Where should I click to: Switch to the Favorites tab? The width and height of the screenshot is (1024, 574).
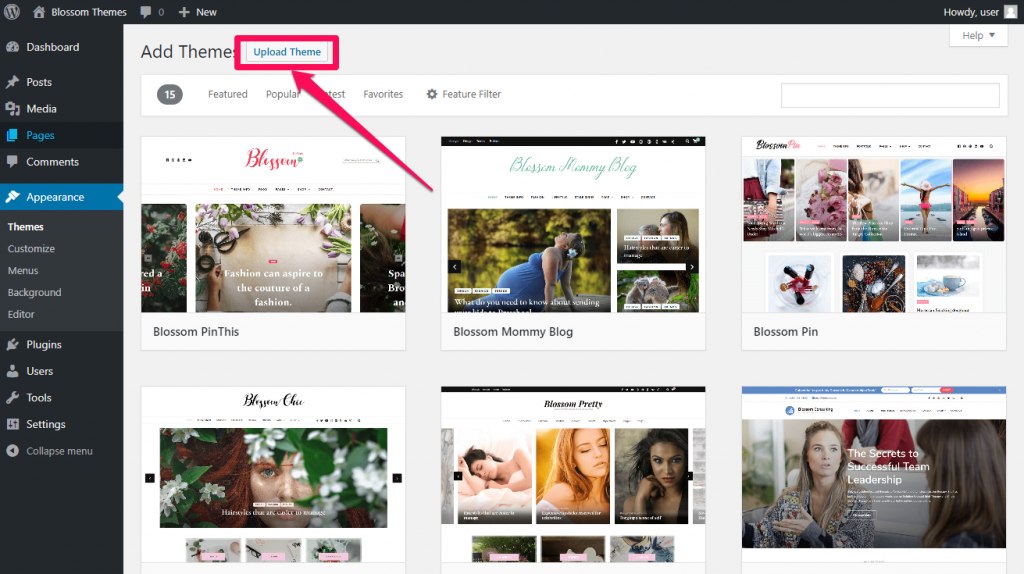click(x=383, y=94)
